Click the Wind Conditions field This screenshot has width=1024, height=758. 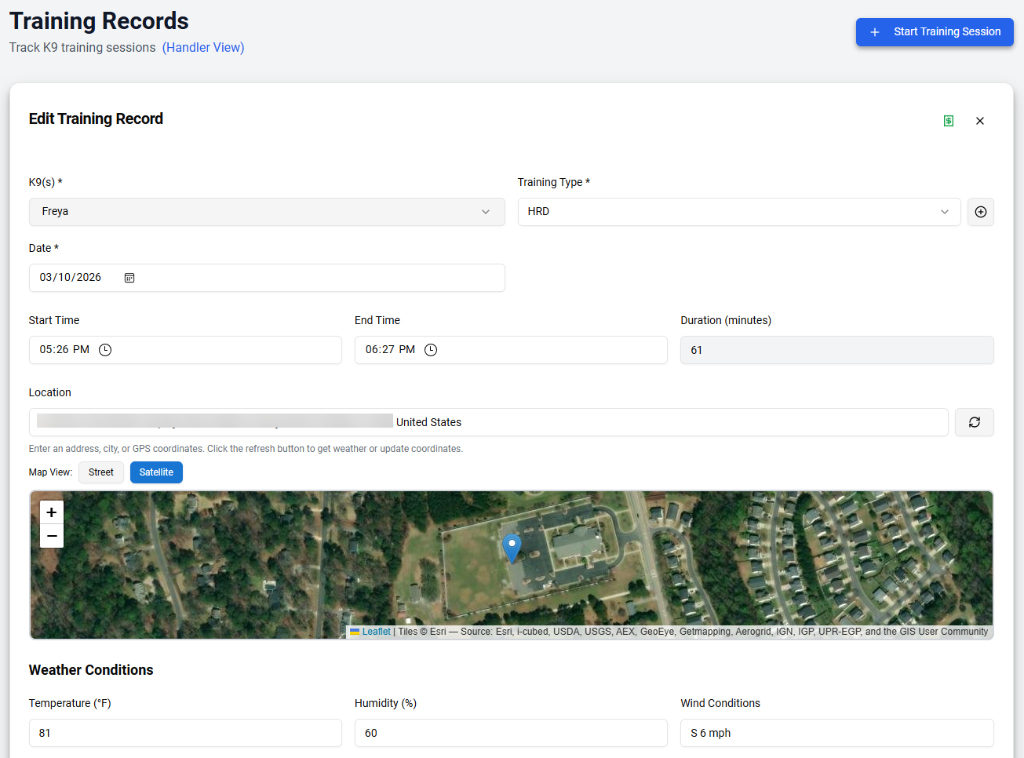(837, 733)
